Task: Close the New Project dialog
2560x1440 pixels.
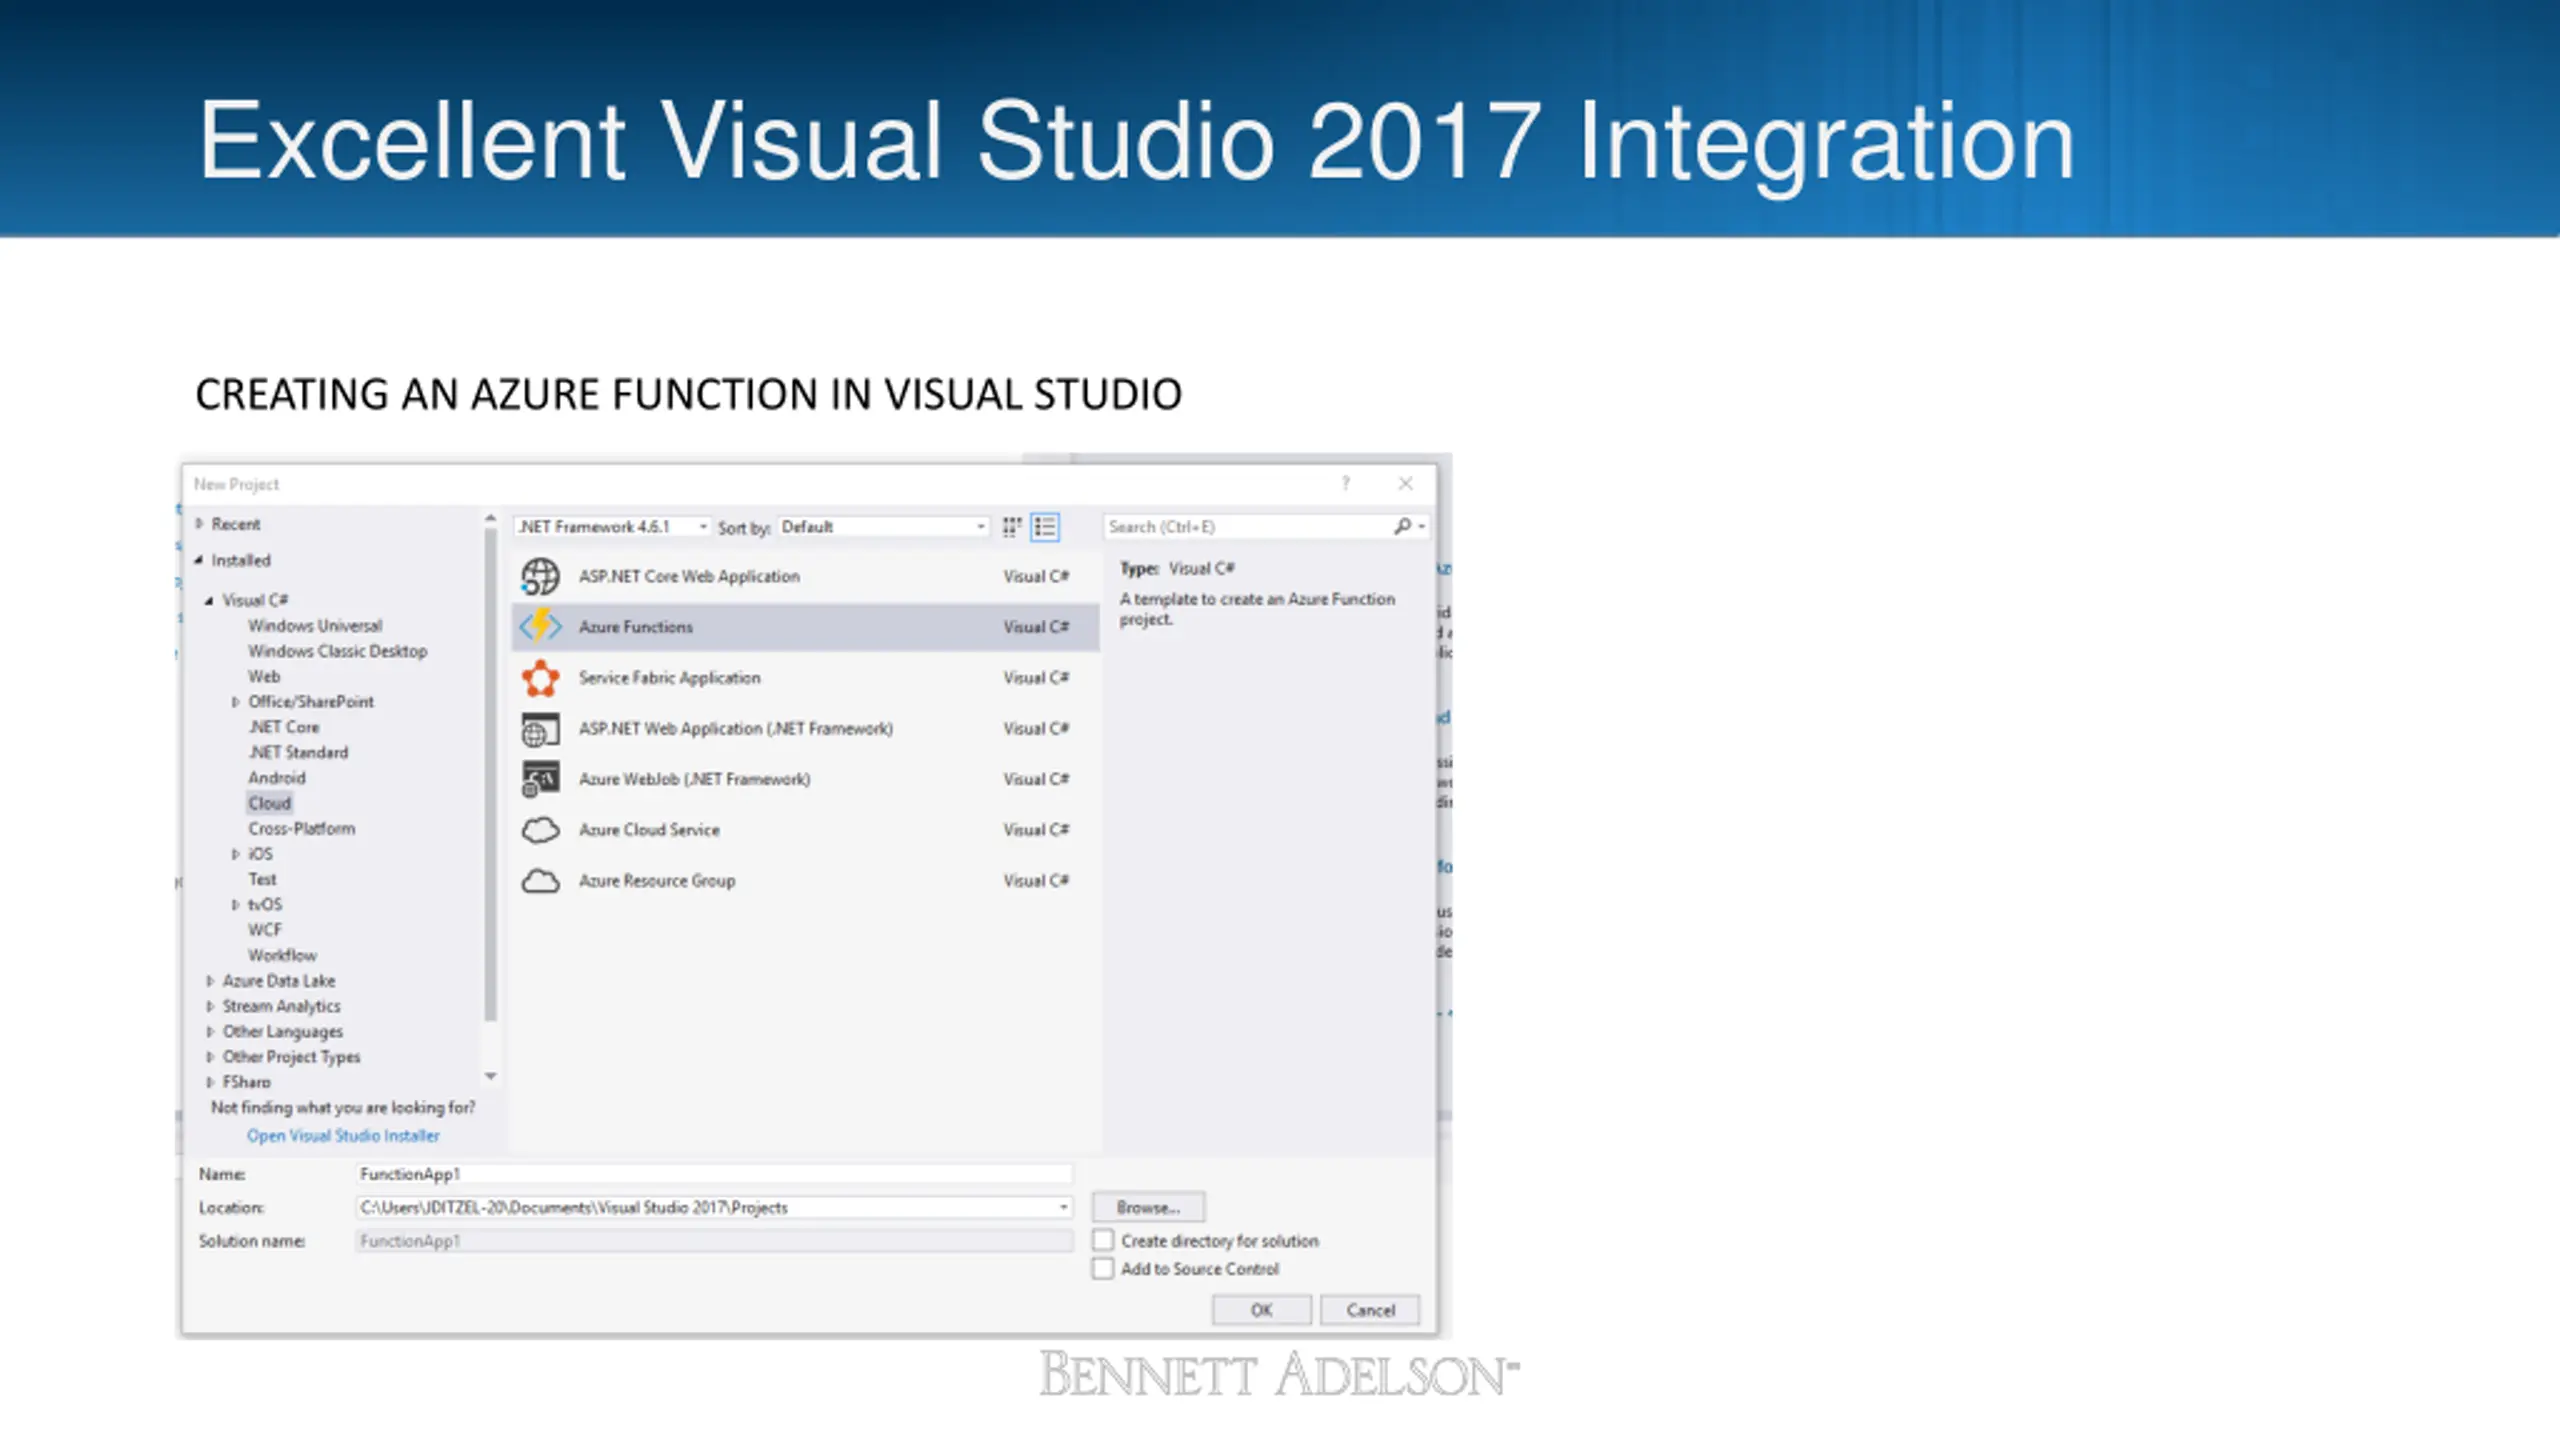Action: point(1405,484)
